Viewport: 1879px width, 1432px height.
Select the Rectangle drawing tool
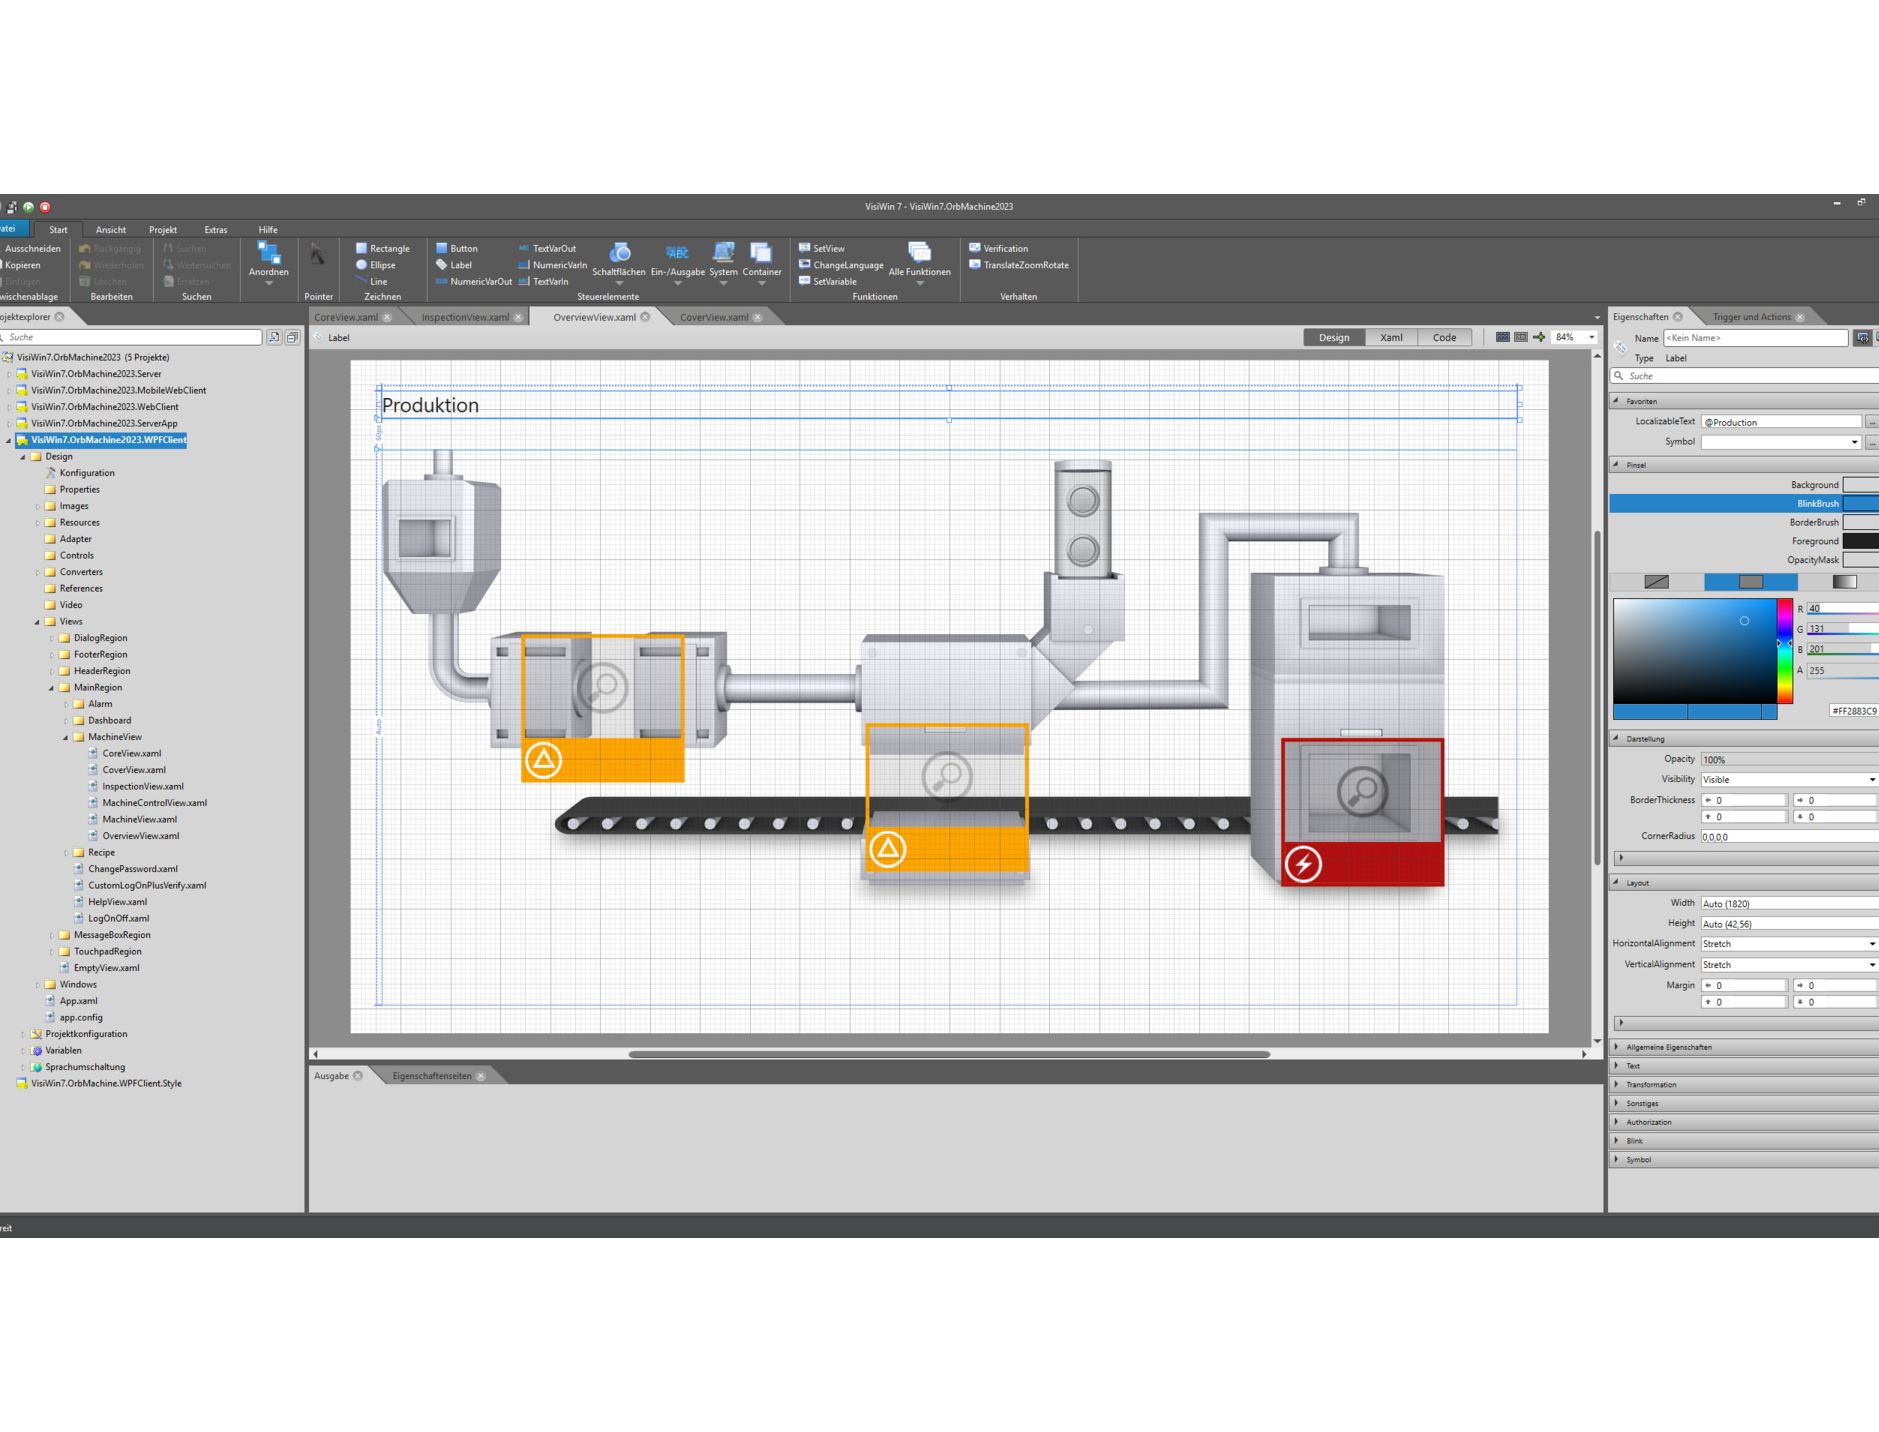point(382,248)
